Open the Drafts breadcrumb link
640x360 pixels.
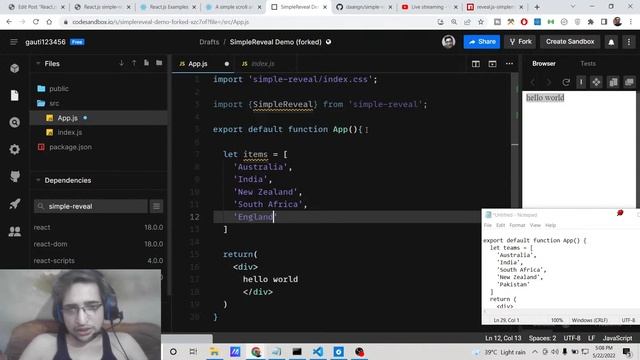click(209, 42)
